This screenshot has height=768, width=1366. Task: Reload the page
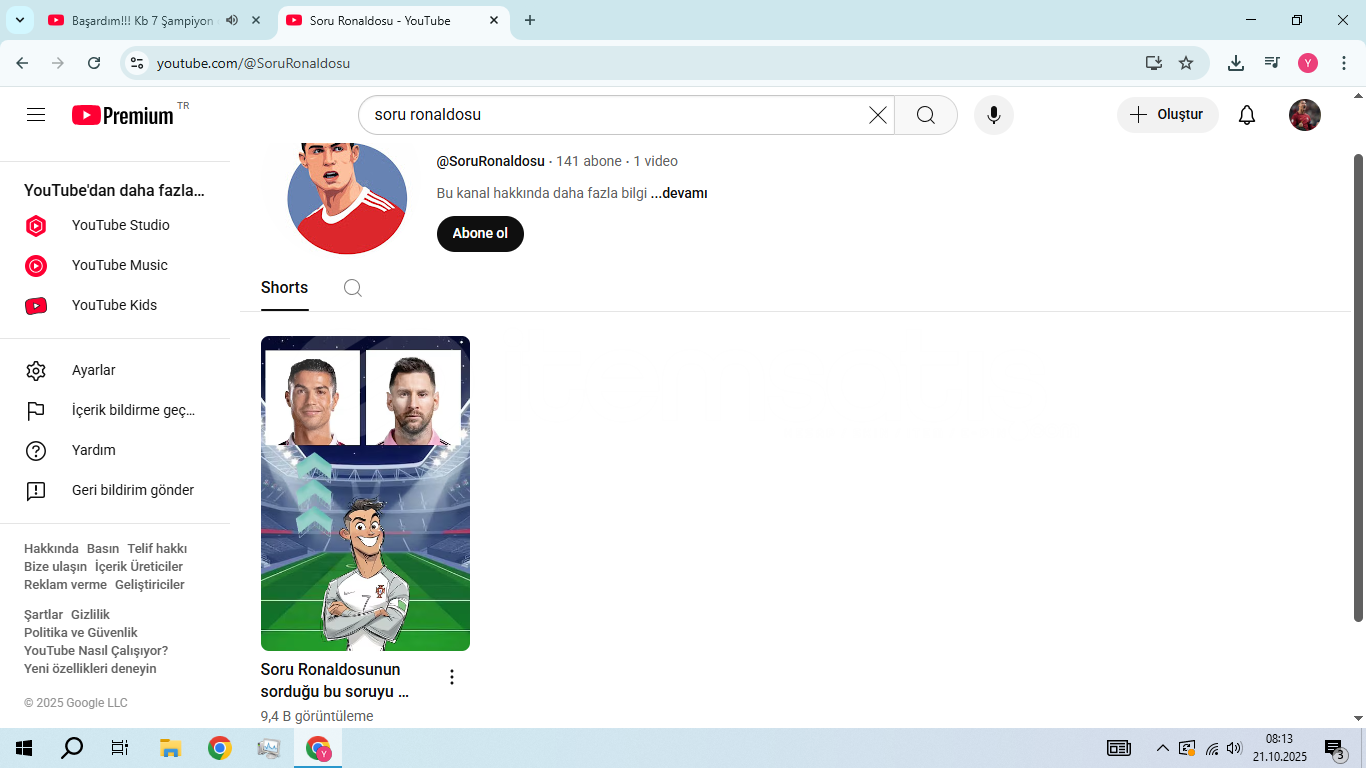[94, 63]
